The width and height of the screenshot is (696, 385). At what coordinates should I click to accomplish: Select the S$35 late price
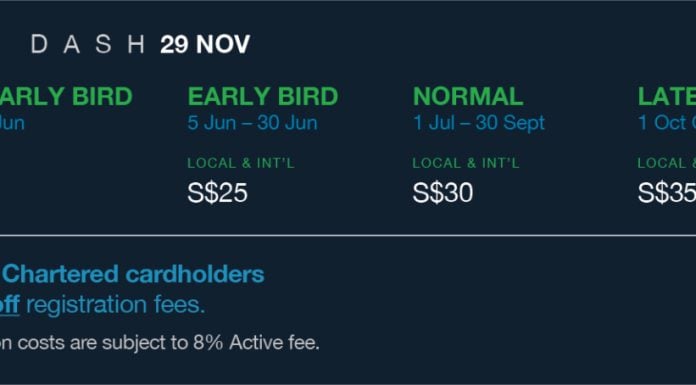667,193
